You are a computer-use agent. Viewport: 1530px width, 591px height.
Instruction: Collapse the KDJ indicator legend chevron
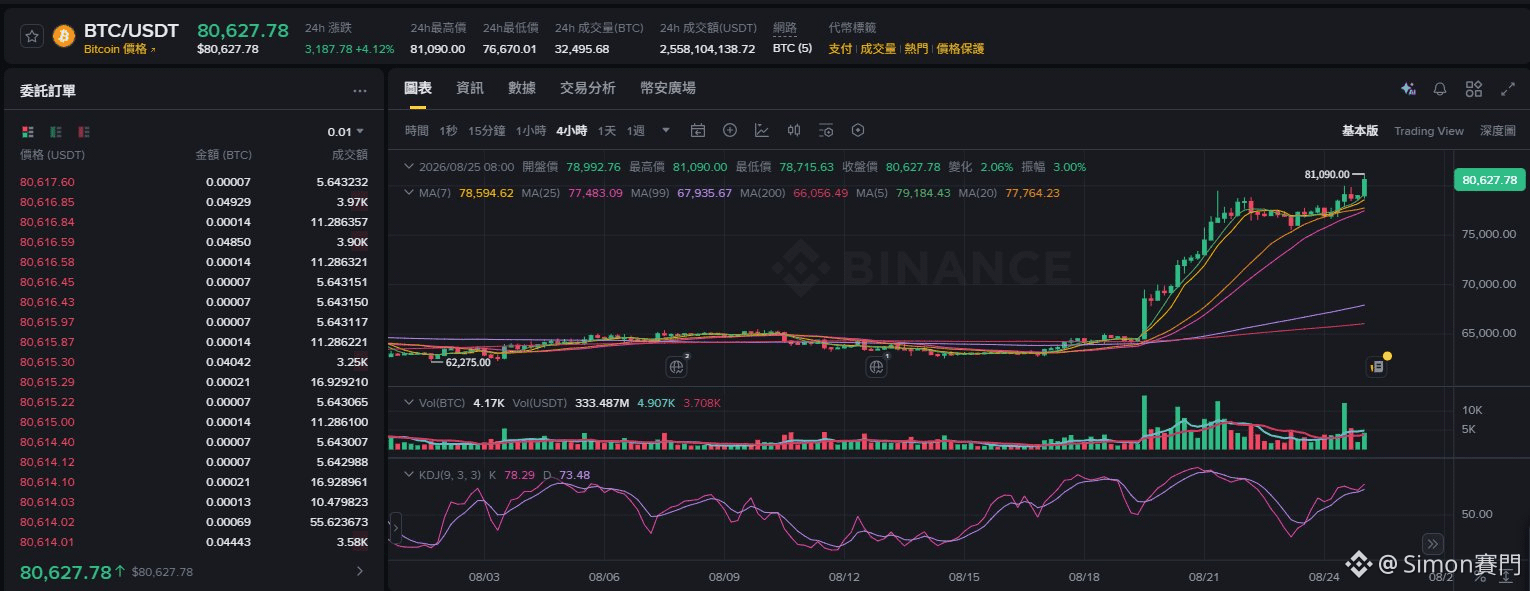pos(407,474)
